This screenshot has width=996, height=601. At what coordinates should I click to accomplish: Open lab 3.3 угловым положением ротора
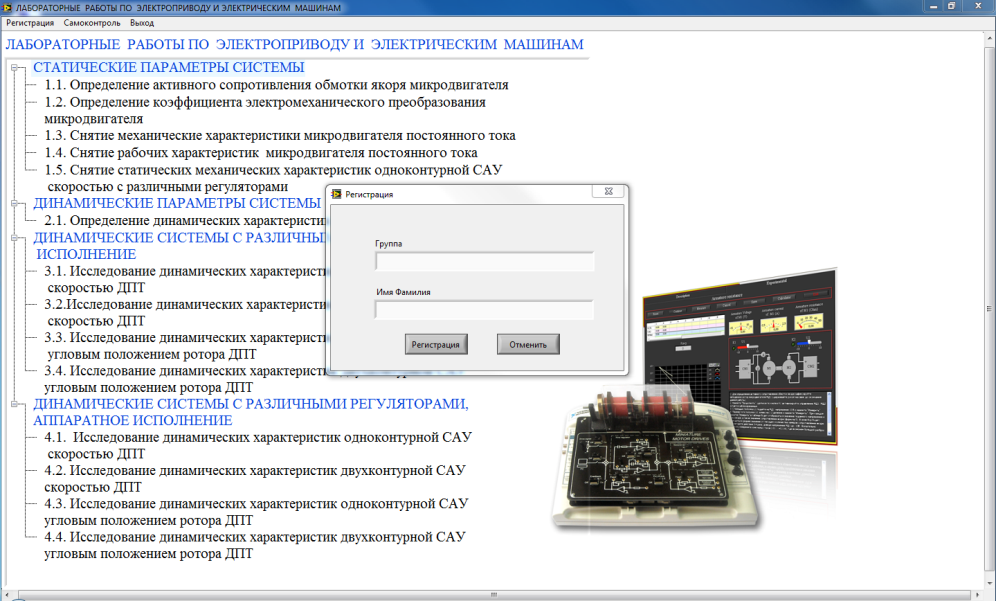(x=184, y=346)
